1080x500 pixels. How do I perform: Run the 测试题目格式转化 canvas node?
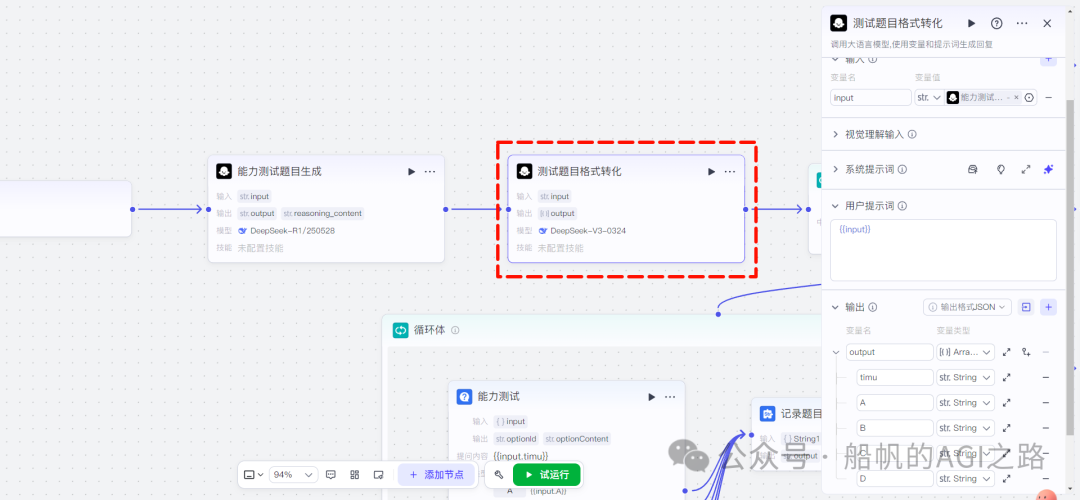[x=712, y=171]
